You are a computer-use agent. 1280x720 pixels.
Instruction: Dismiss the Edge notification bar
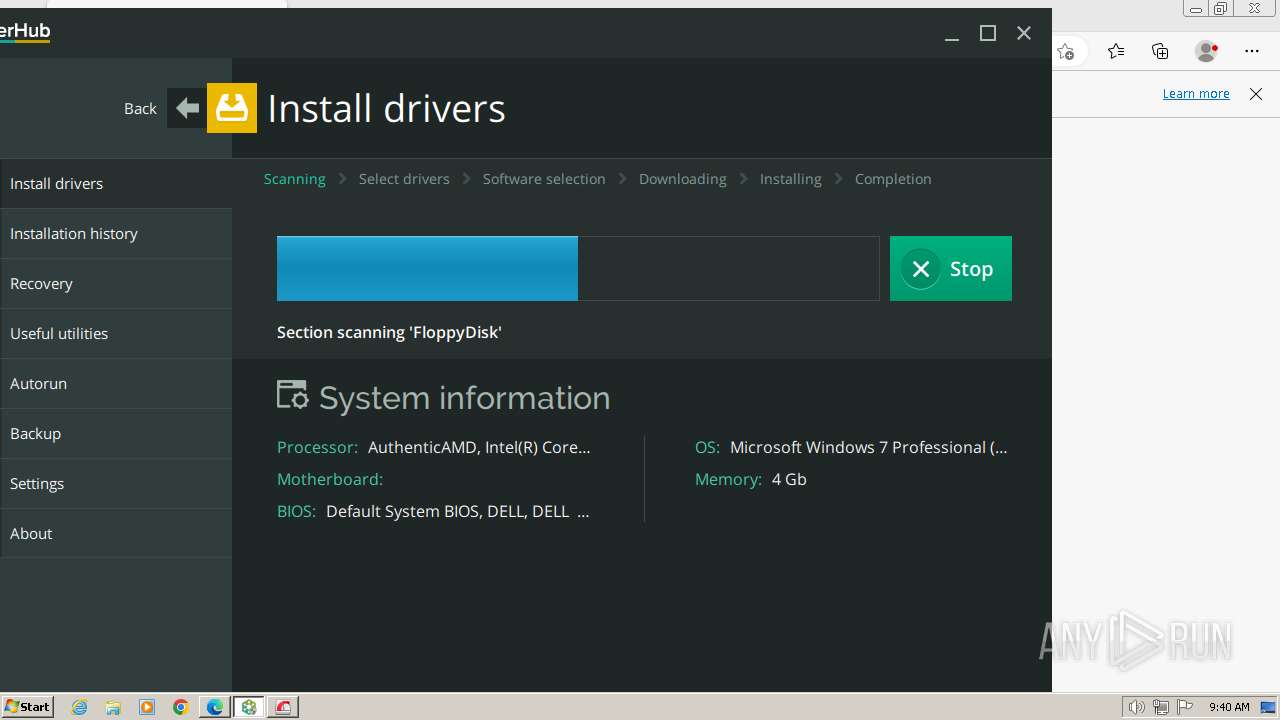point(1256,94)
